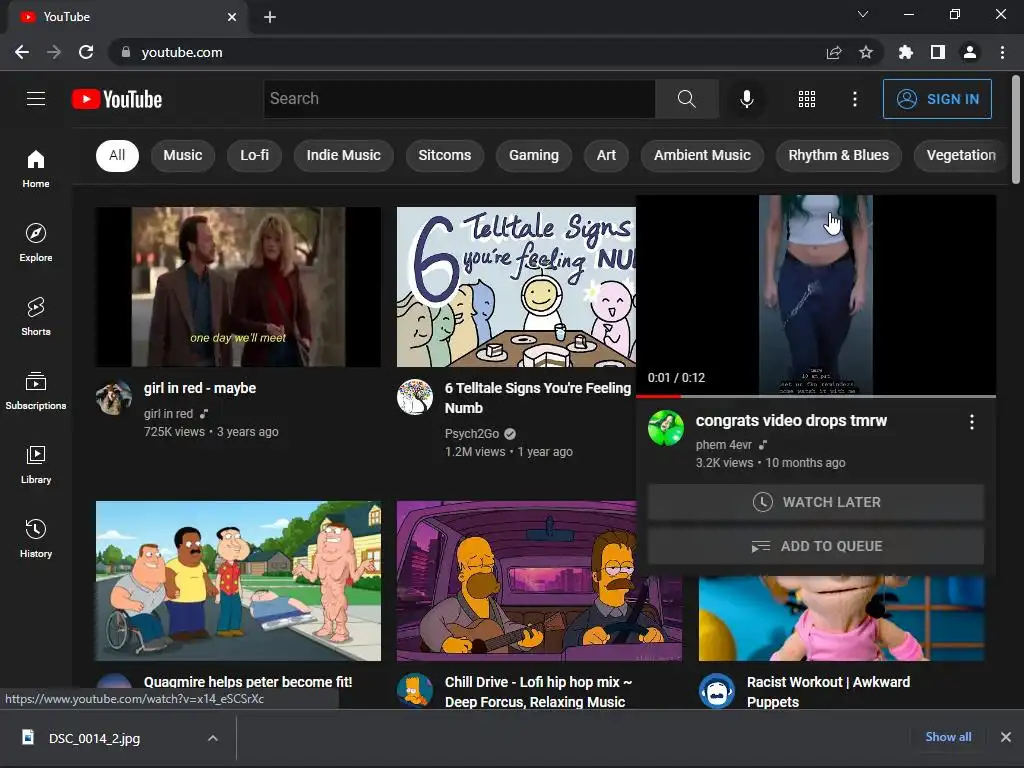
Task: Open Racist Workout | Awkward Puppets title
Action: pos(828,692)
